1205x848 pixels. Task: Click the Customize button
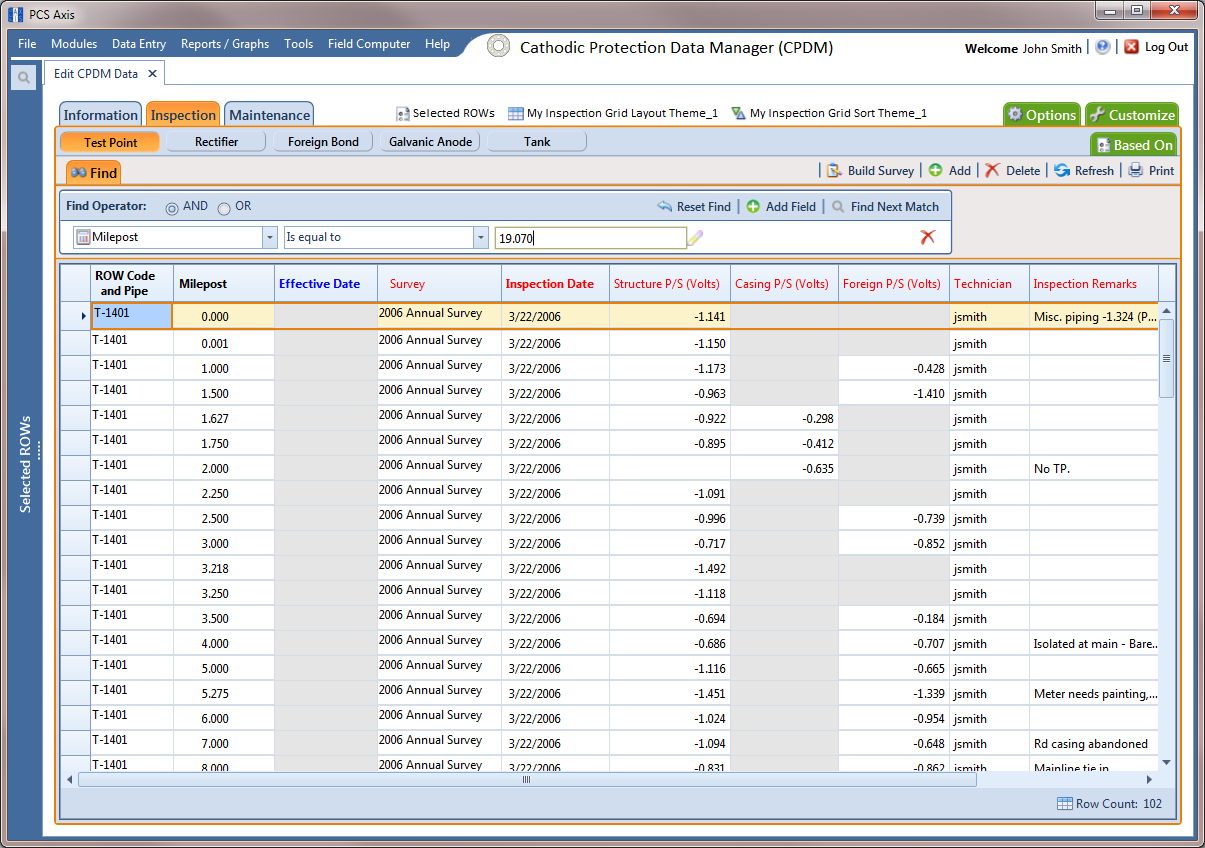[x=1131, y=114]
